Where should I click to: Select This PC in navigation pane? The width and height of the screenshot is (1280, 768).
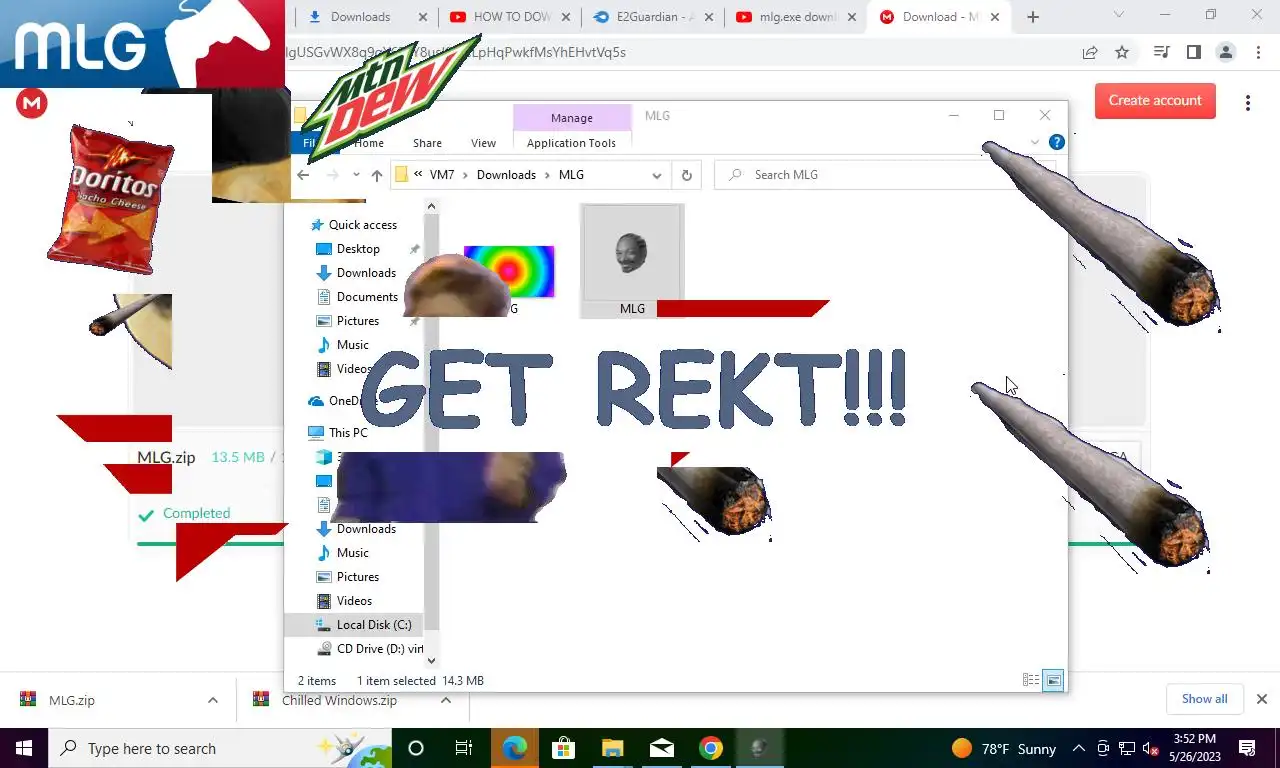(348, 433)
